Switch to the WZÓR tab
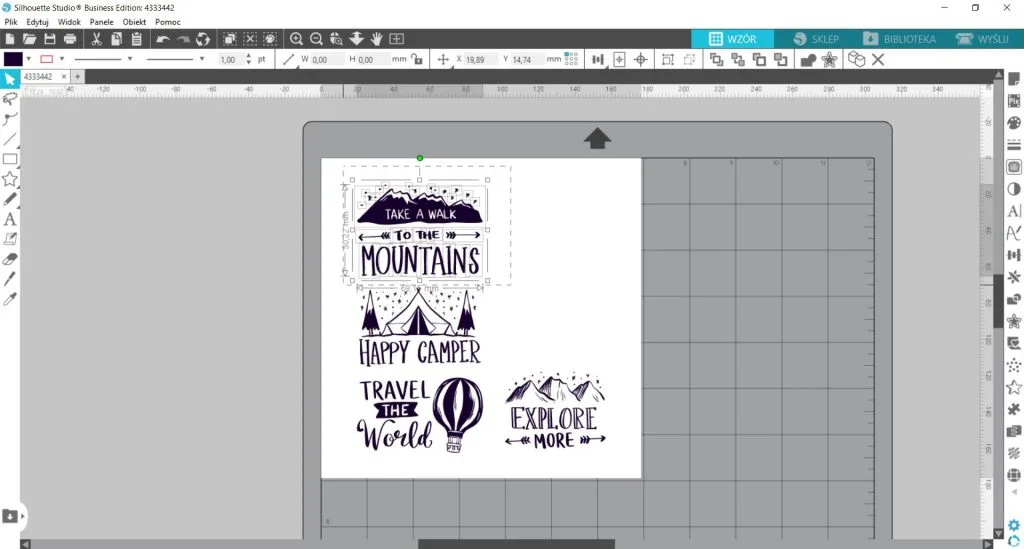This screenshot has width=1024, height=549. click(x=733, y=39)
